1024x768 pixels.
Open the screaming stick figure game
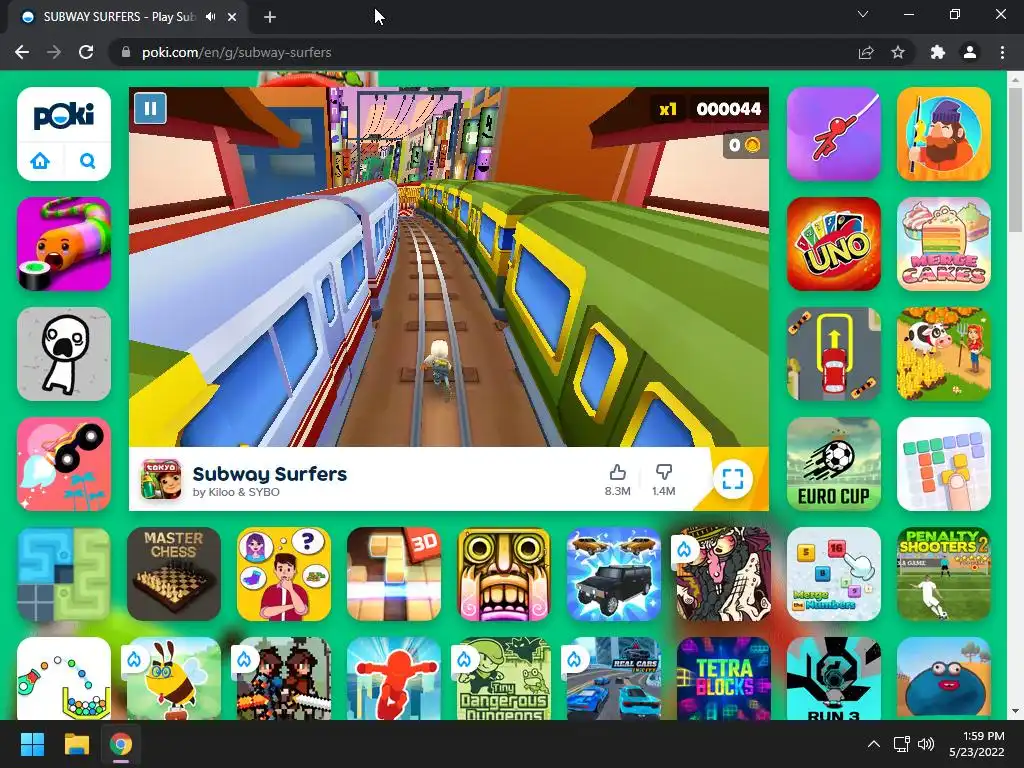click(x=64, y=354)
